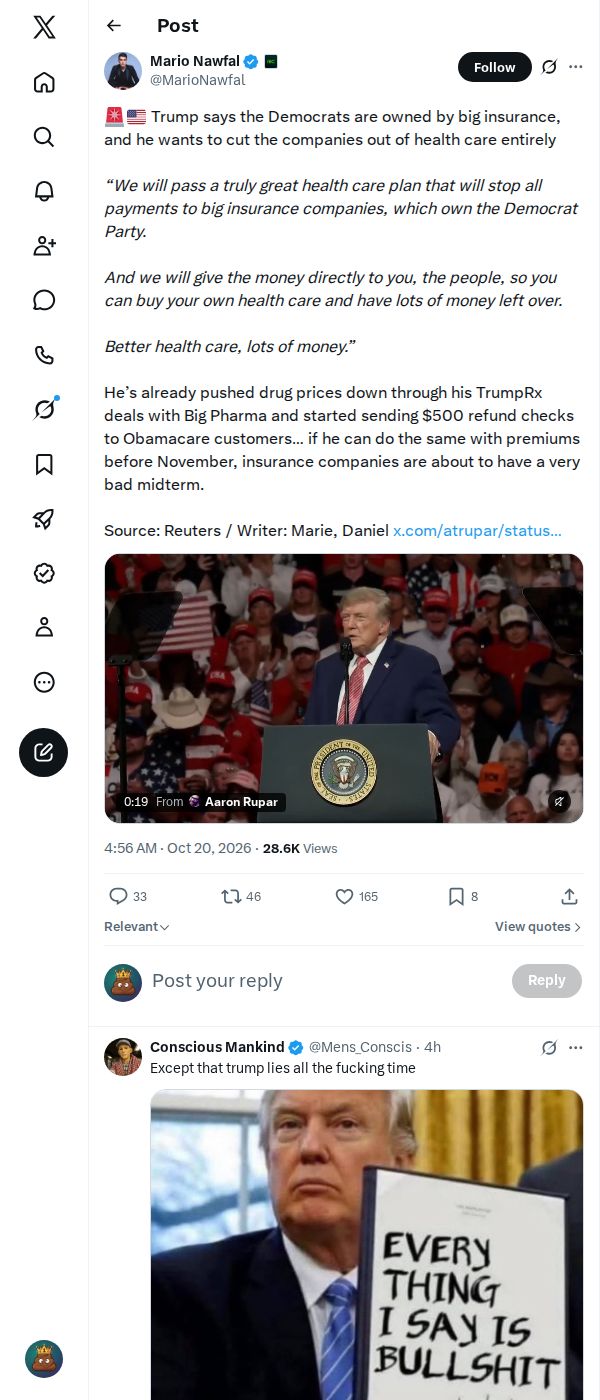Open Search and Explore
This screenshot has width=600, height=1400.
[x=44, y=136]
